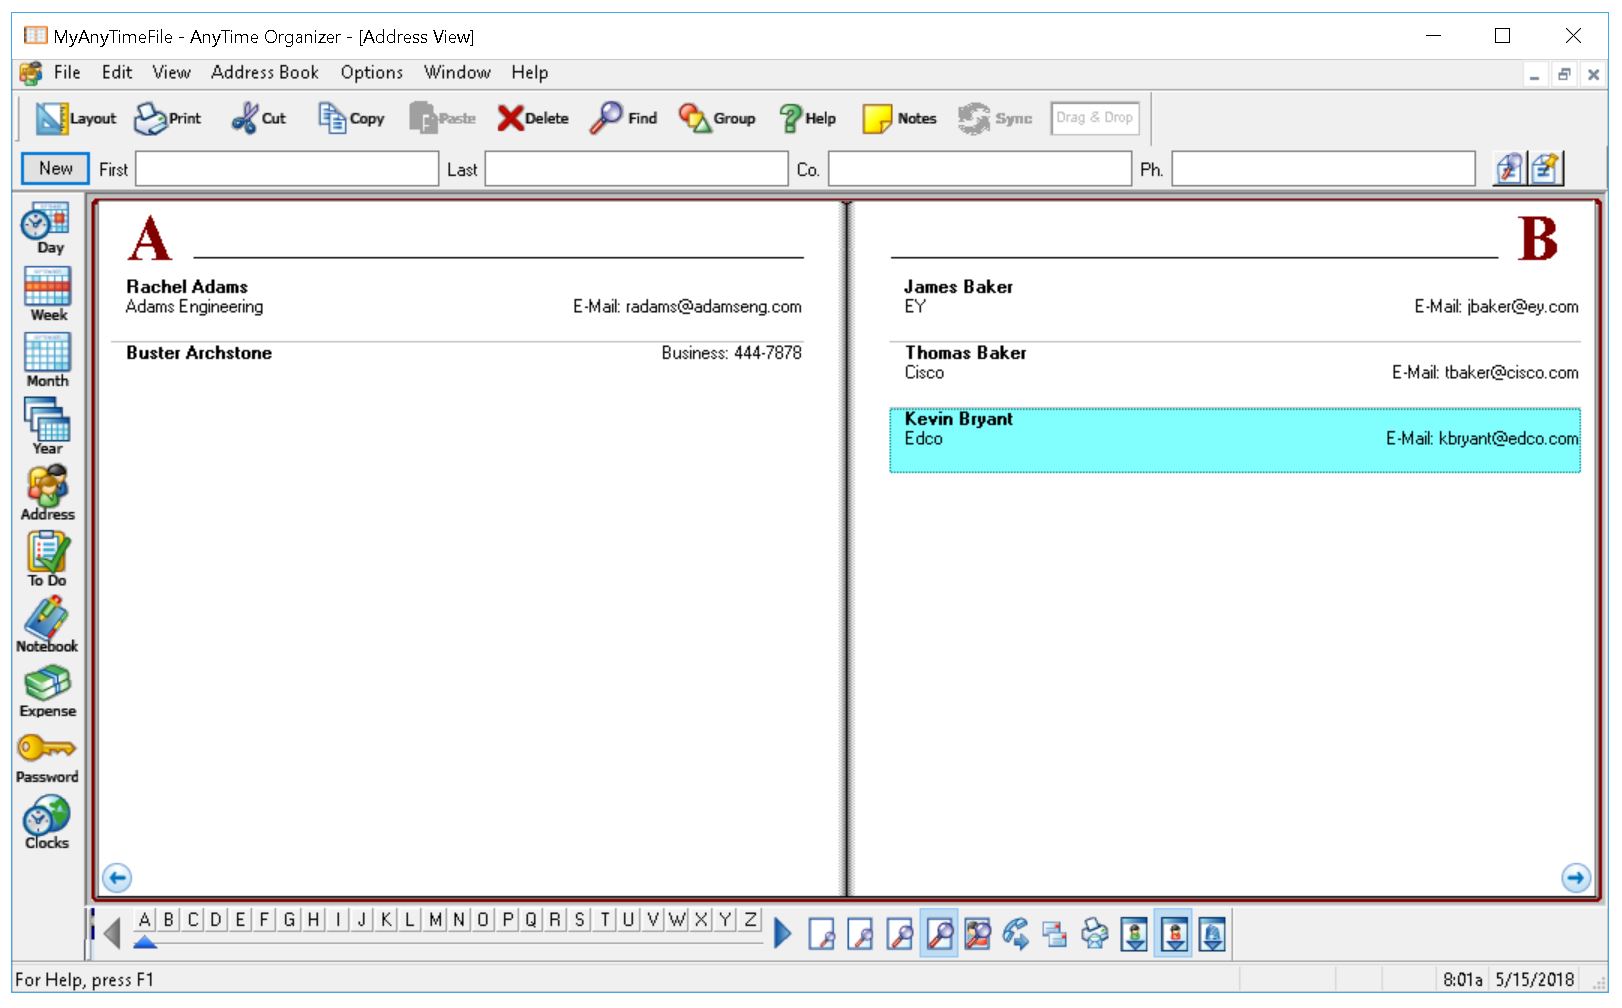
Task: Click inside the Co. search field
Action: [x=980, y=169]
